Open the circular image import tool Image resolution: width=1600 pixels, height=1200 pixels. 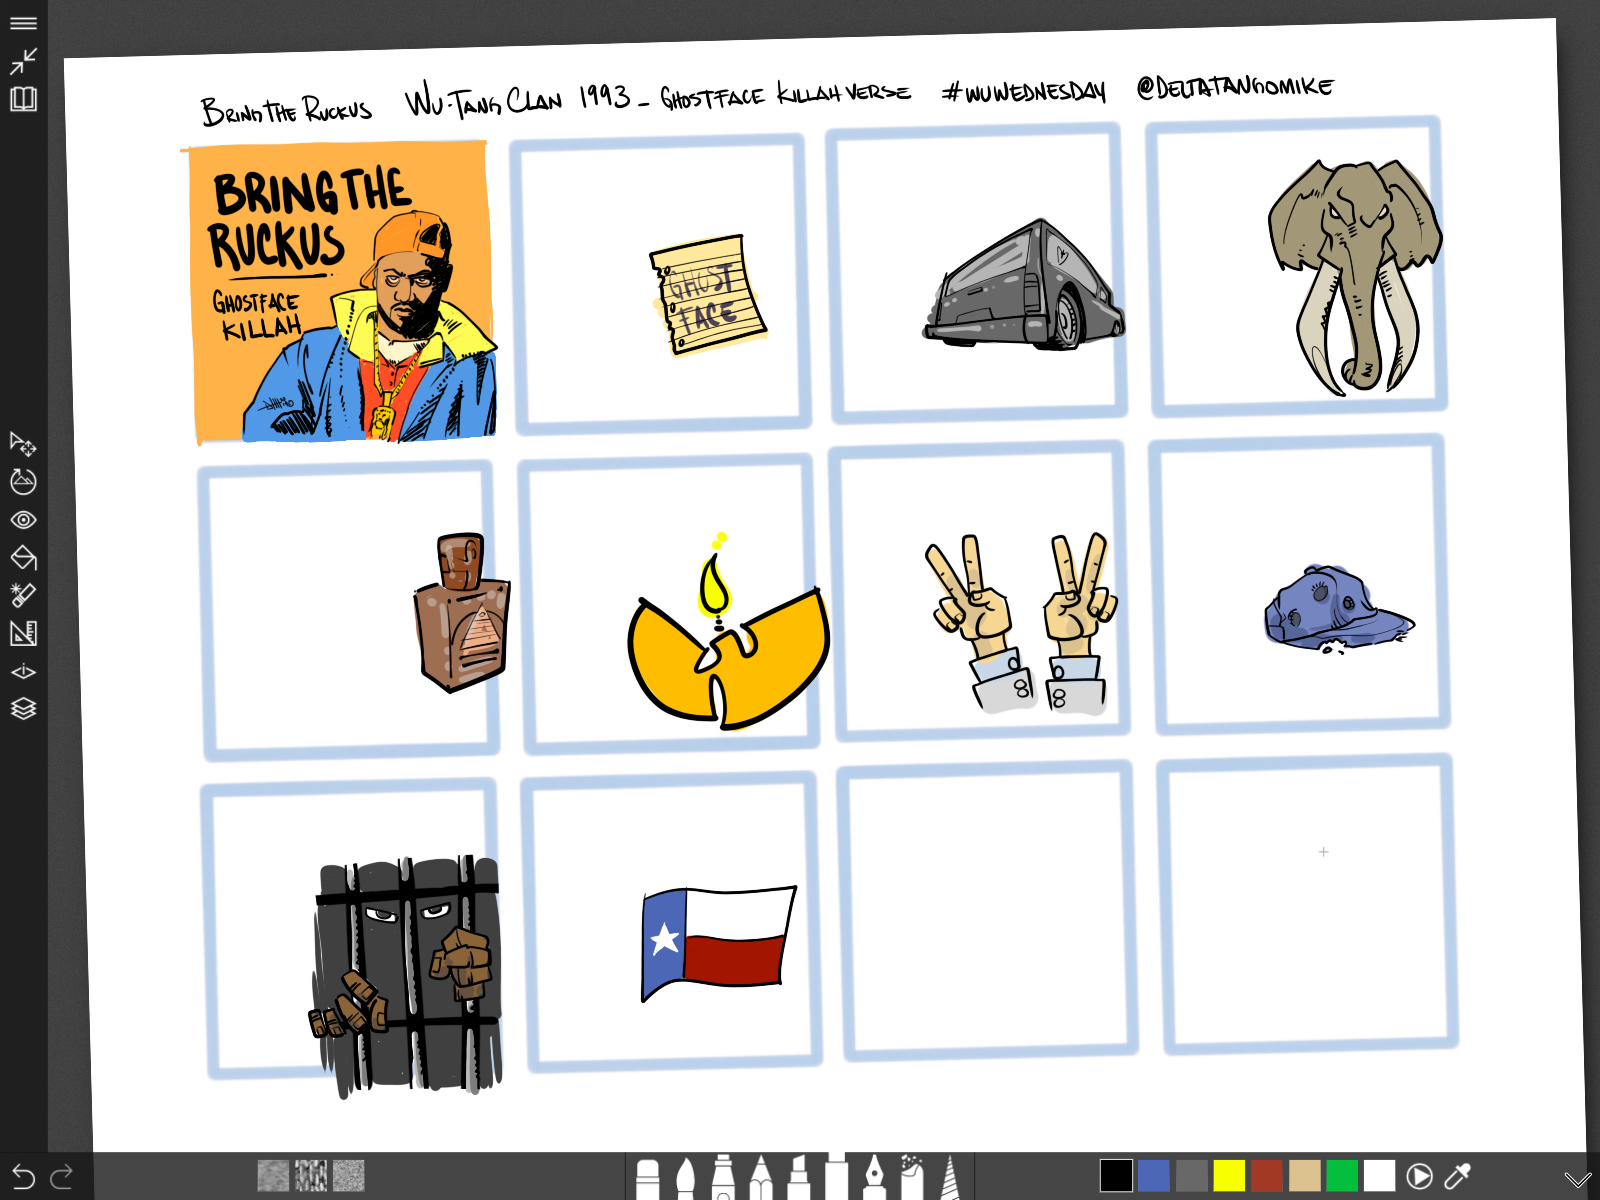23,482
